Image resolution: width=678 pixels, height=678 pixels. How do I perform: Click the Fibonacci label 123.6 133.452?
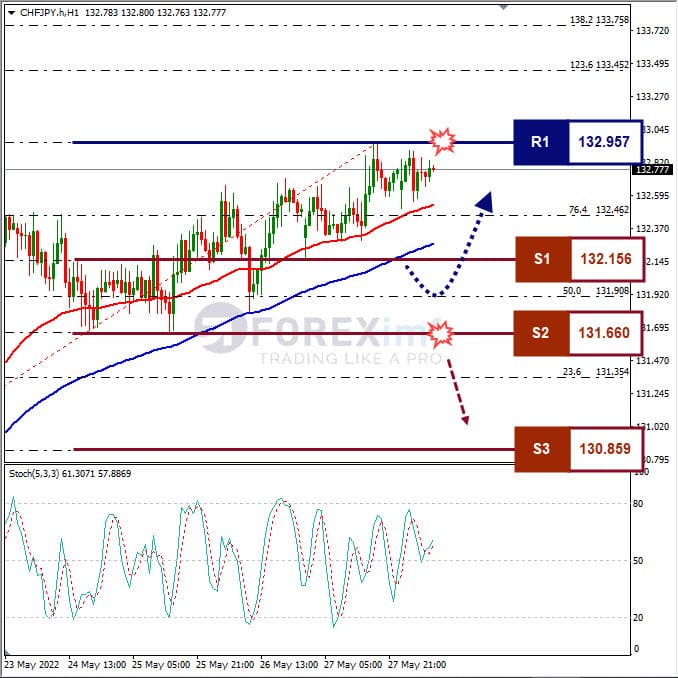coord(599,65)
